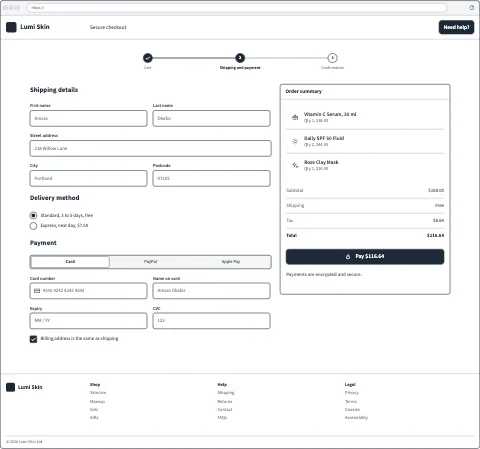Click the City input field
Image resolution: width=480 pixels, height=449 pixels.
[88, 178]
